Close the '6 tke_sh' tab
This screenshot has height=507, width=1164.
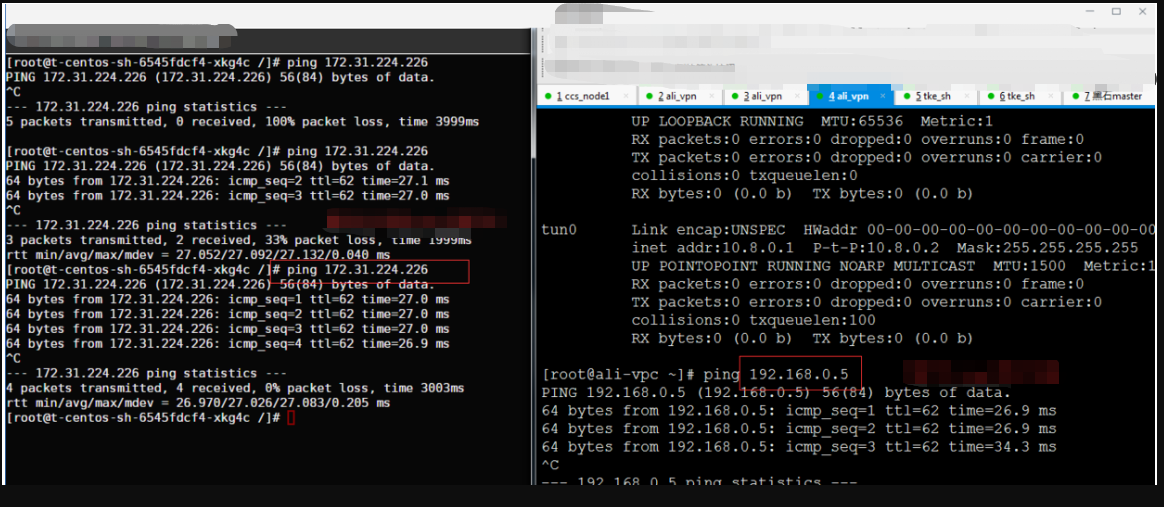tap(1050, 97)
